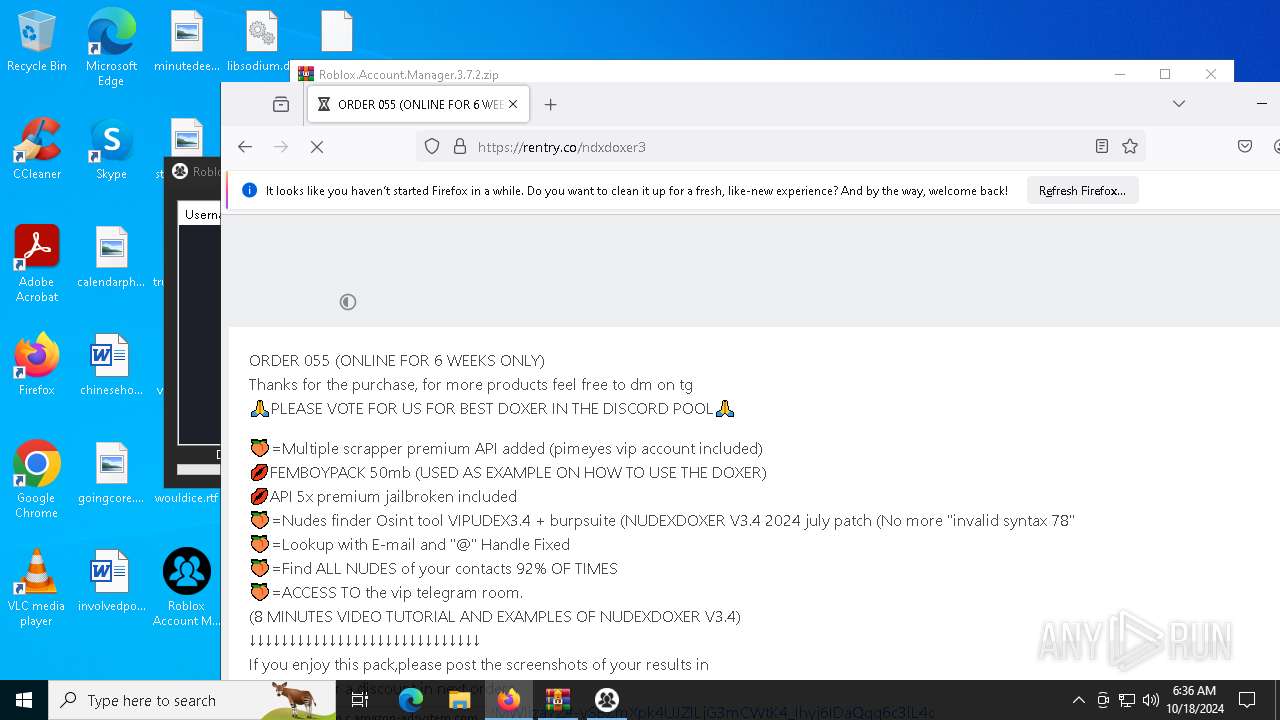This screenshot has height=720, width=1280.
Task: Open the taskbar clock and date
Action: click(1196, 700)
